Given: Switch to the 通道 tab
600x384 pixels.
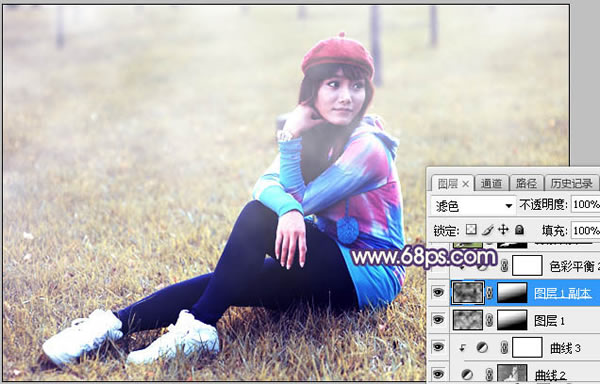Looking at the screenshot, I should point(491,184).
